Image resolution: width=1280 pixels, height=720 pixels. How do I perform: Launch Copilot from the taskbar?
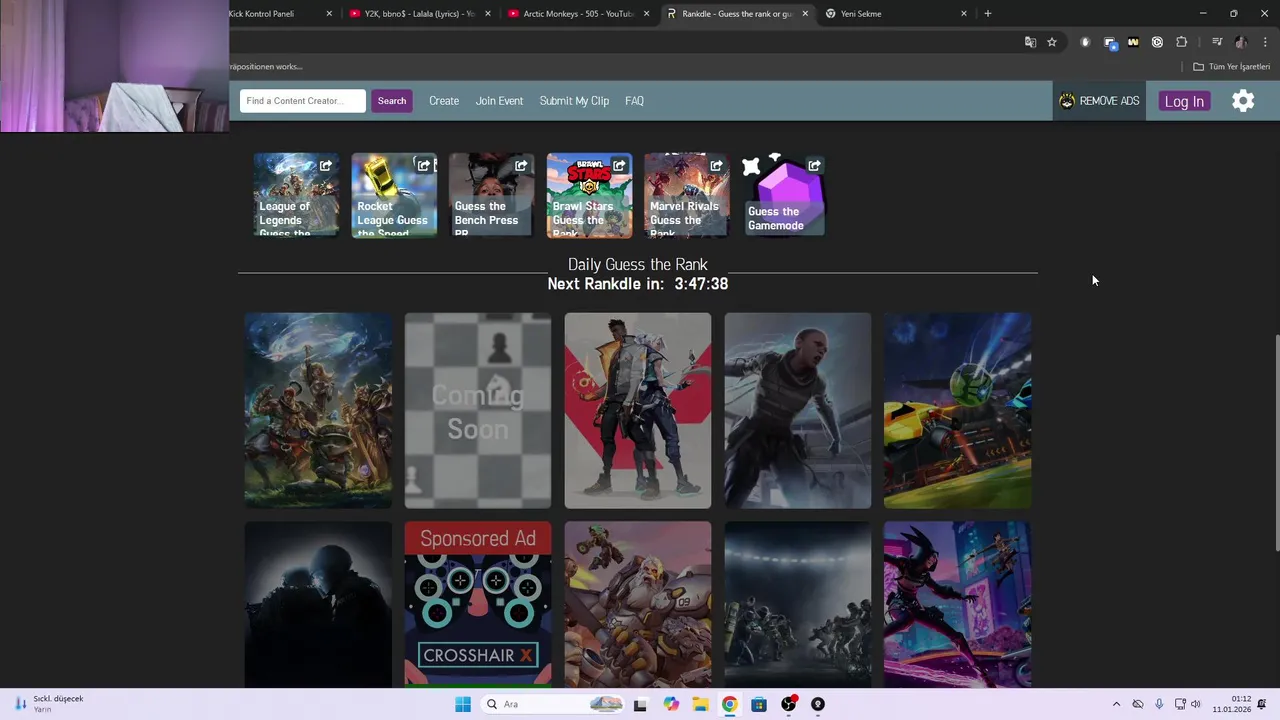[x=671, y=704]
